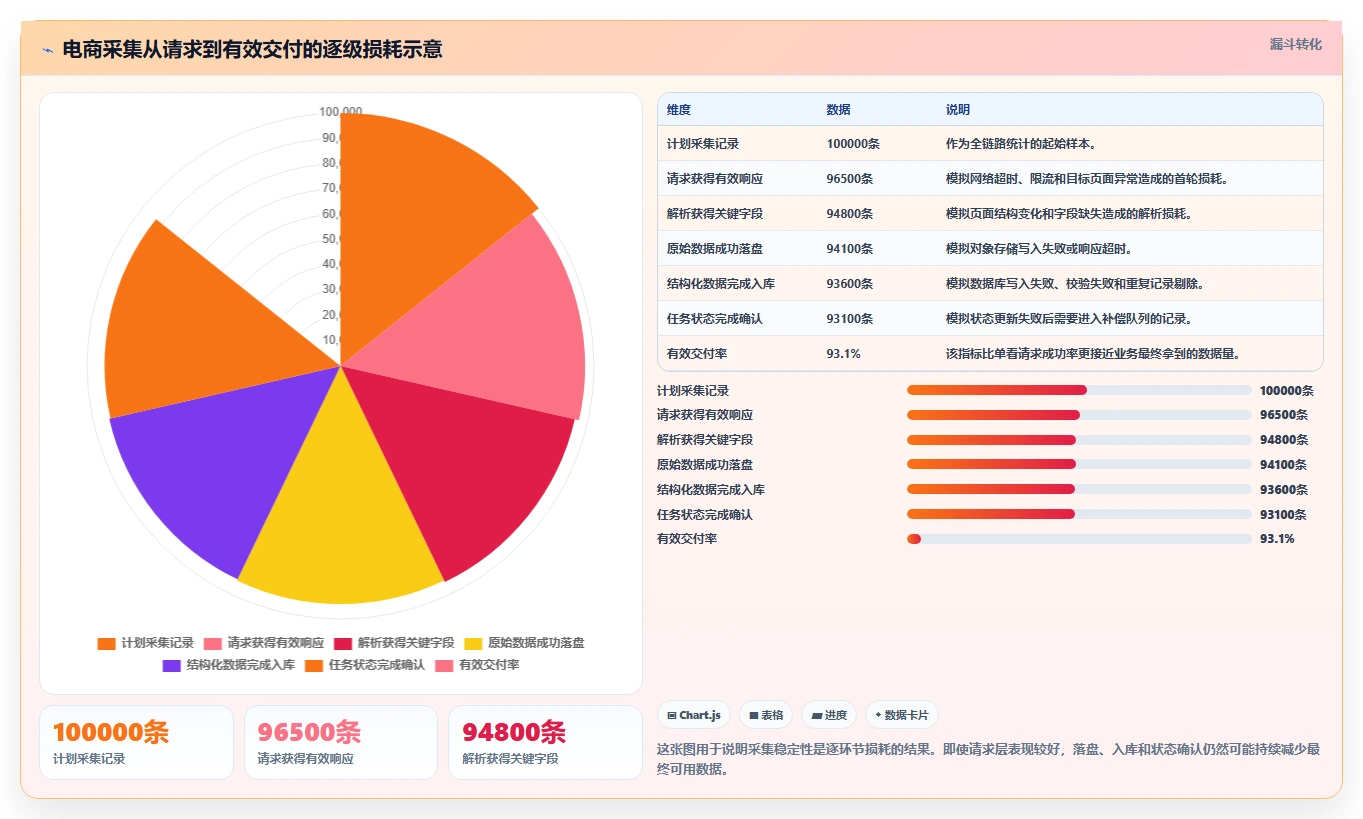
Task: Click the 计划采集记录 table row label
Action: [x=703, y=144]
